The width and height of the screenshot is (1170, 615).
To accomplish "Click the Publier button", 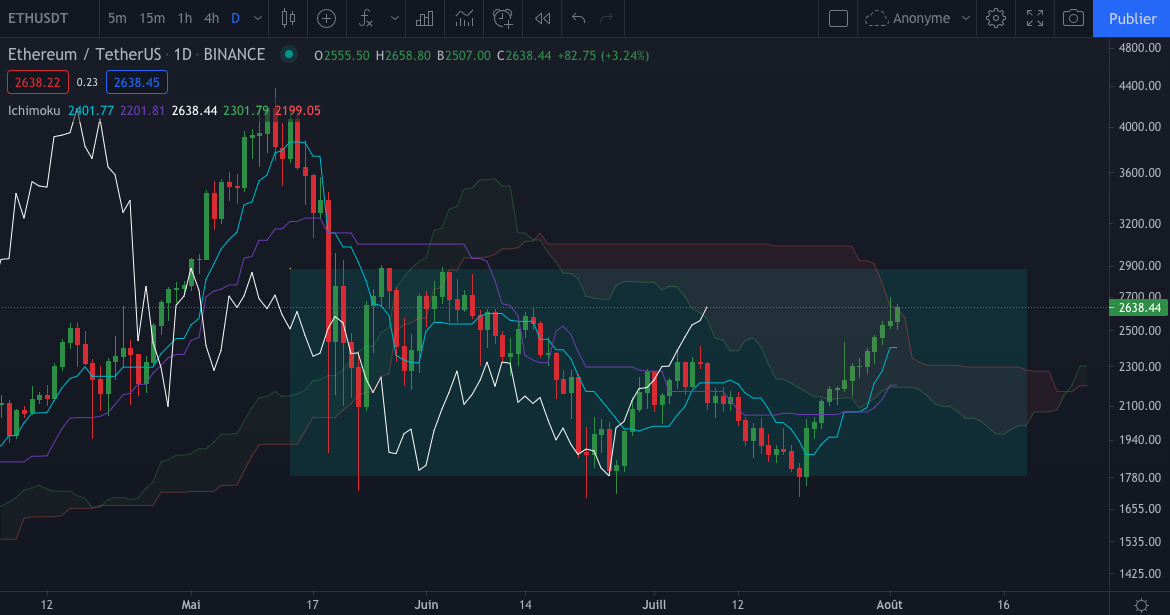I will (x=1132, y=18).
